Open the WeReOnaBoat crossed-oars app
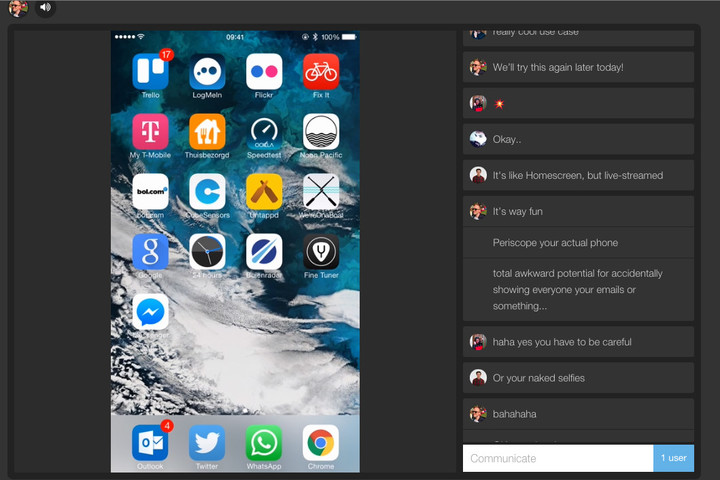Viewport: 720px width, 480px height. pyautogui.click(x=321, y=192)
